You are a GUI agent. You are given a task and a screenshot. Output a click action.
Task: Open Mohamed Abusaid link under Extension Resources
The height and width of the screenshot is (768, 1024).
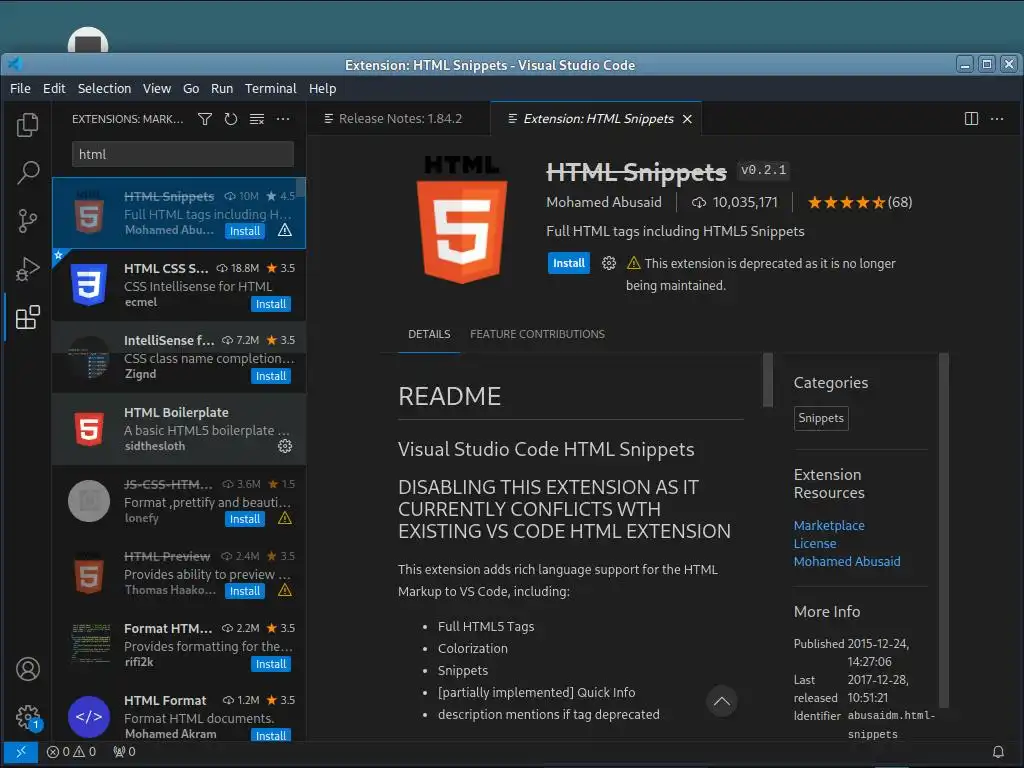[x=846, y=562]
